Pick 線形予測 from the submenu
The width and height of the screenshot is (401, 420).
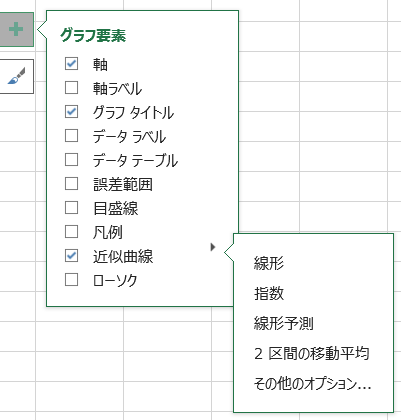tap(283, 323)
